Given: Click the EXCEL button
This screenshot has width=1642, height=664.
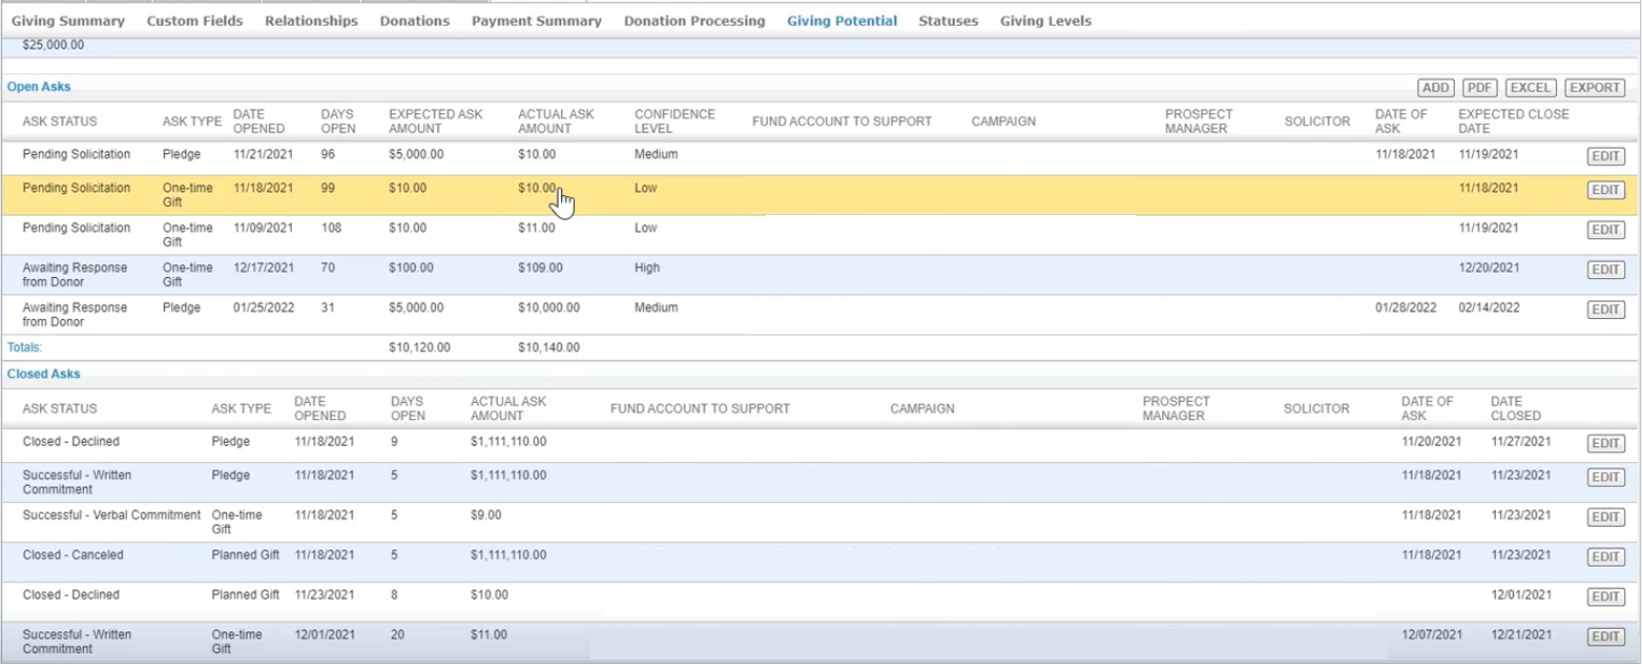Looking at the screenshot, I should click(x=1530, y=88).
